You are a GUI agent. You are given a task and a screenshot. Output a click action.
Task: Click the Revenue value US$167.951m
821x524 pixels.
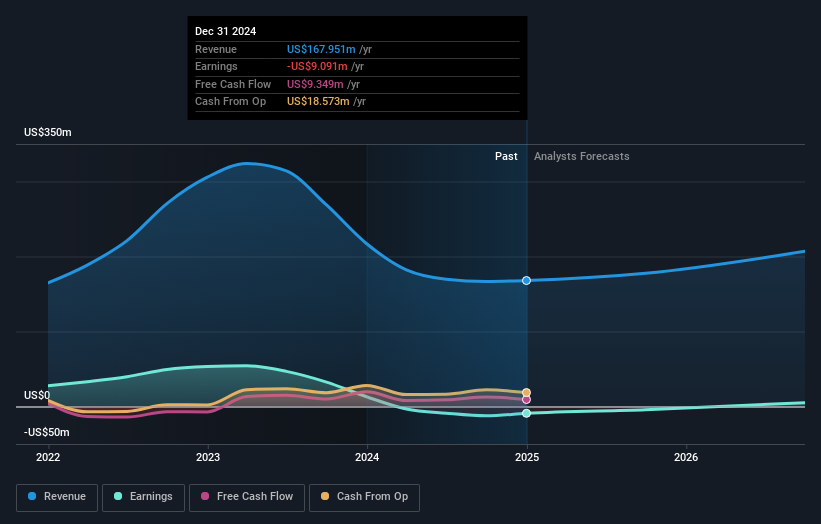(x=321, y=49)
